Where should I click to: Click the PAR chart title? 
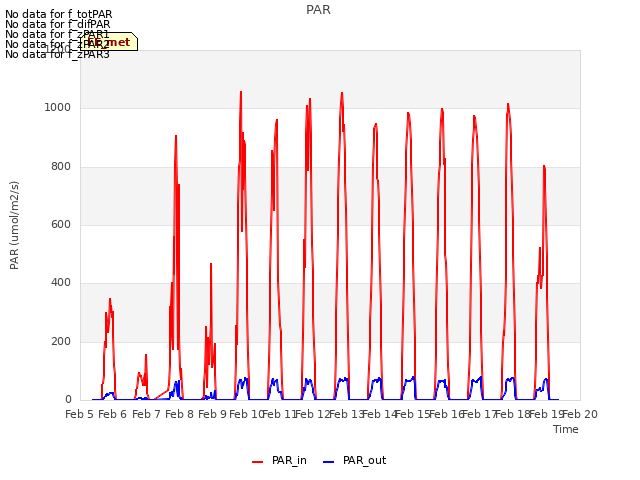[x=318, y=10]
